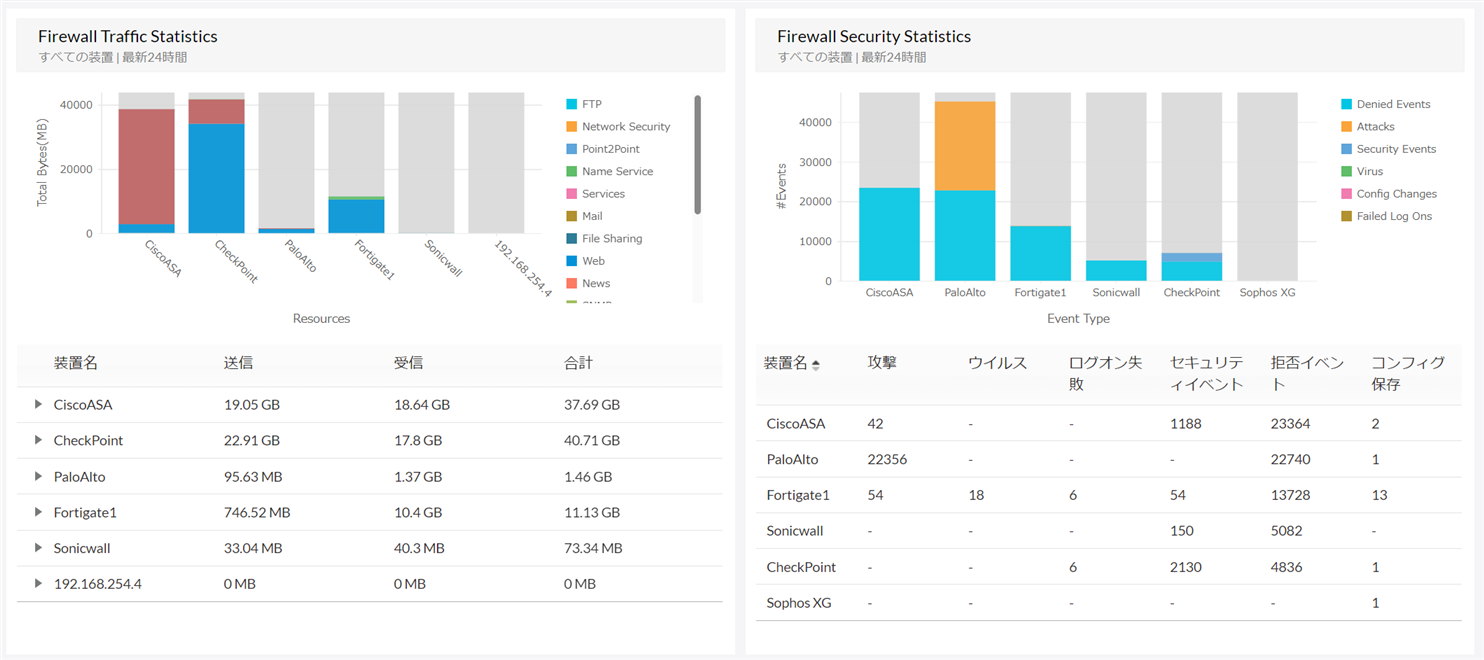Sort security table by 装置名 arrow icon

point(815,365)
